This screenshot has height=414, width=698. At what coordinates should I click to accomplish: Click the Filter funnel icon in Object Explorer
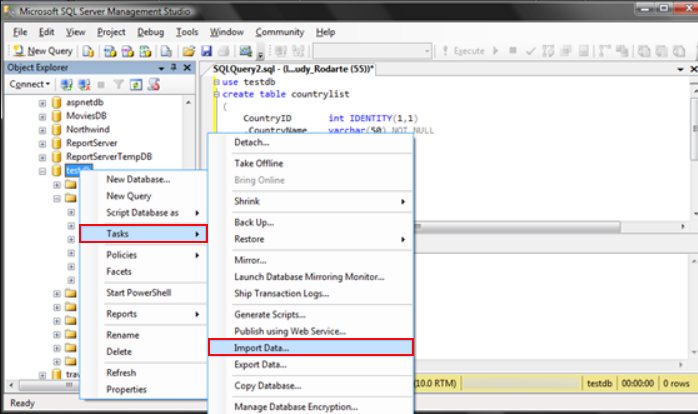click(118, 84)
